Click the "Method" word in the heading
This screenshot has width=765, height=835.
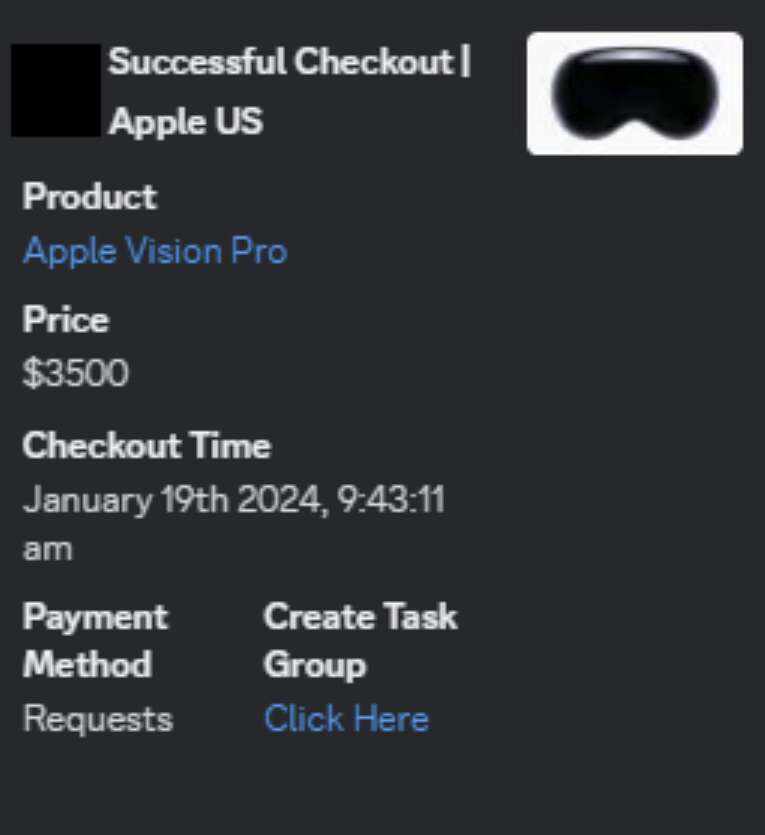click(x=87, y=665)
